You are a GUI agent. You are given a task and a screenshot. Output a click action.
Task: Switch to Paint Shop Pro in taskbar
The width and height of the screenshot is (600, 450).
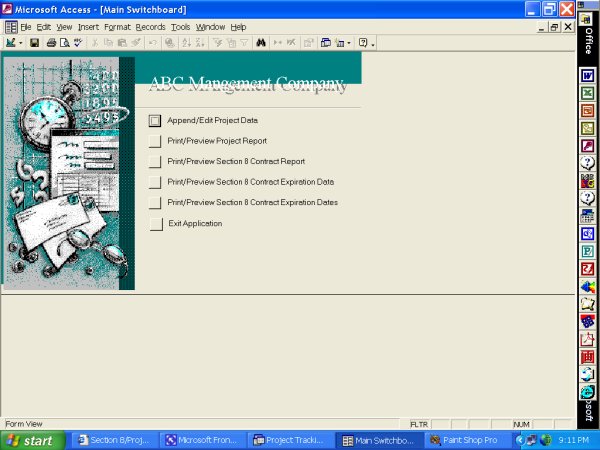462,440
